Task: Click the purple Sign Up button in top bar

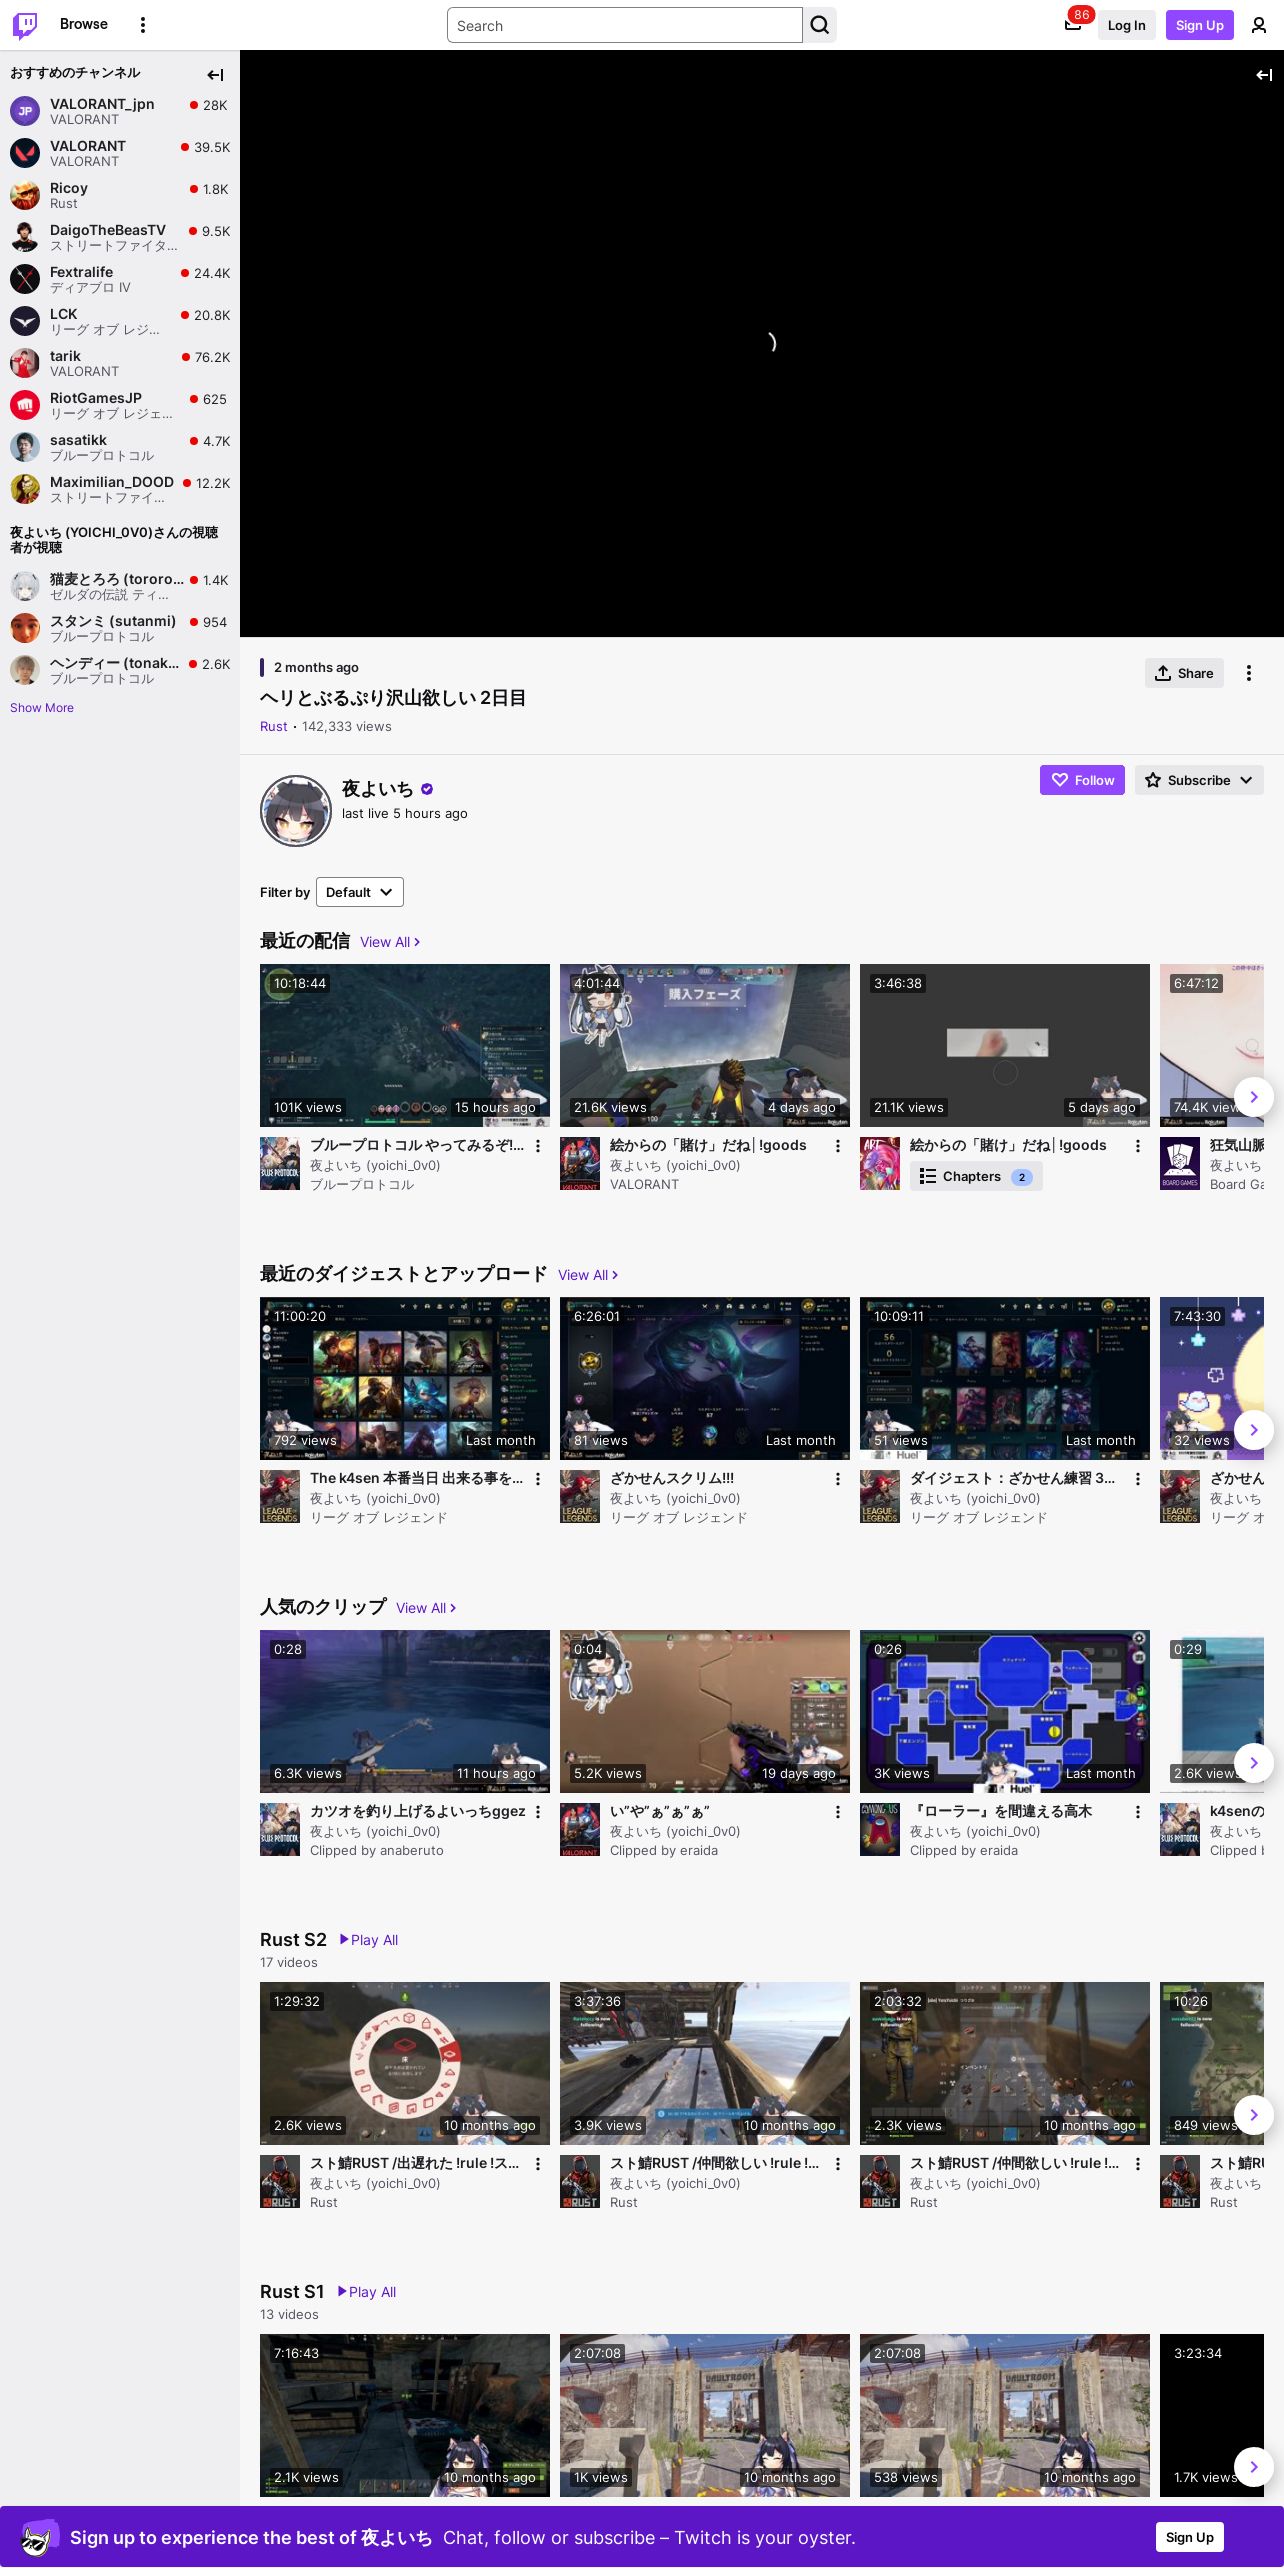Action: coord(1200,25)
